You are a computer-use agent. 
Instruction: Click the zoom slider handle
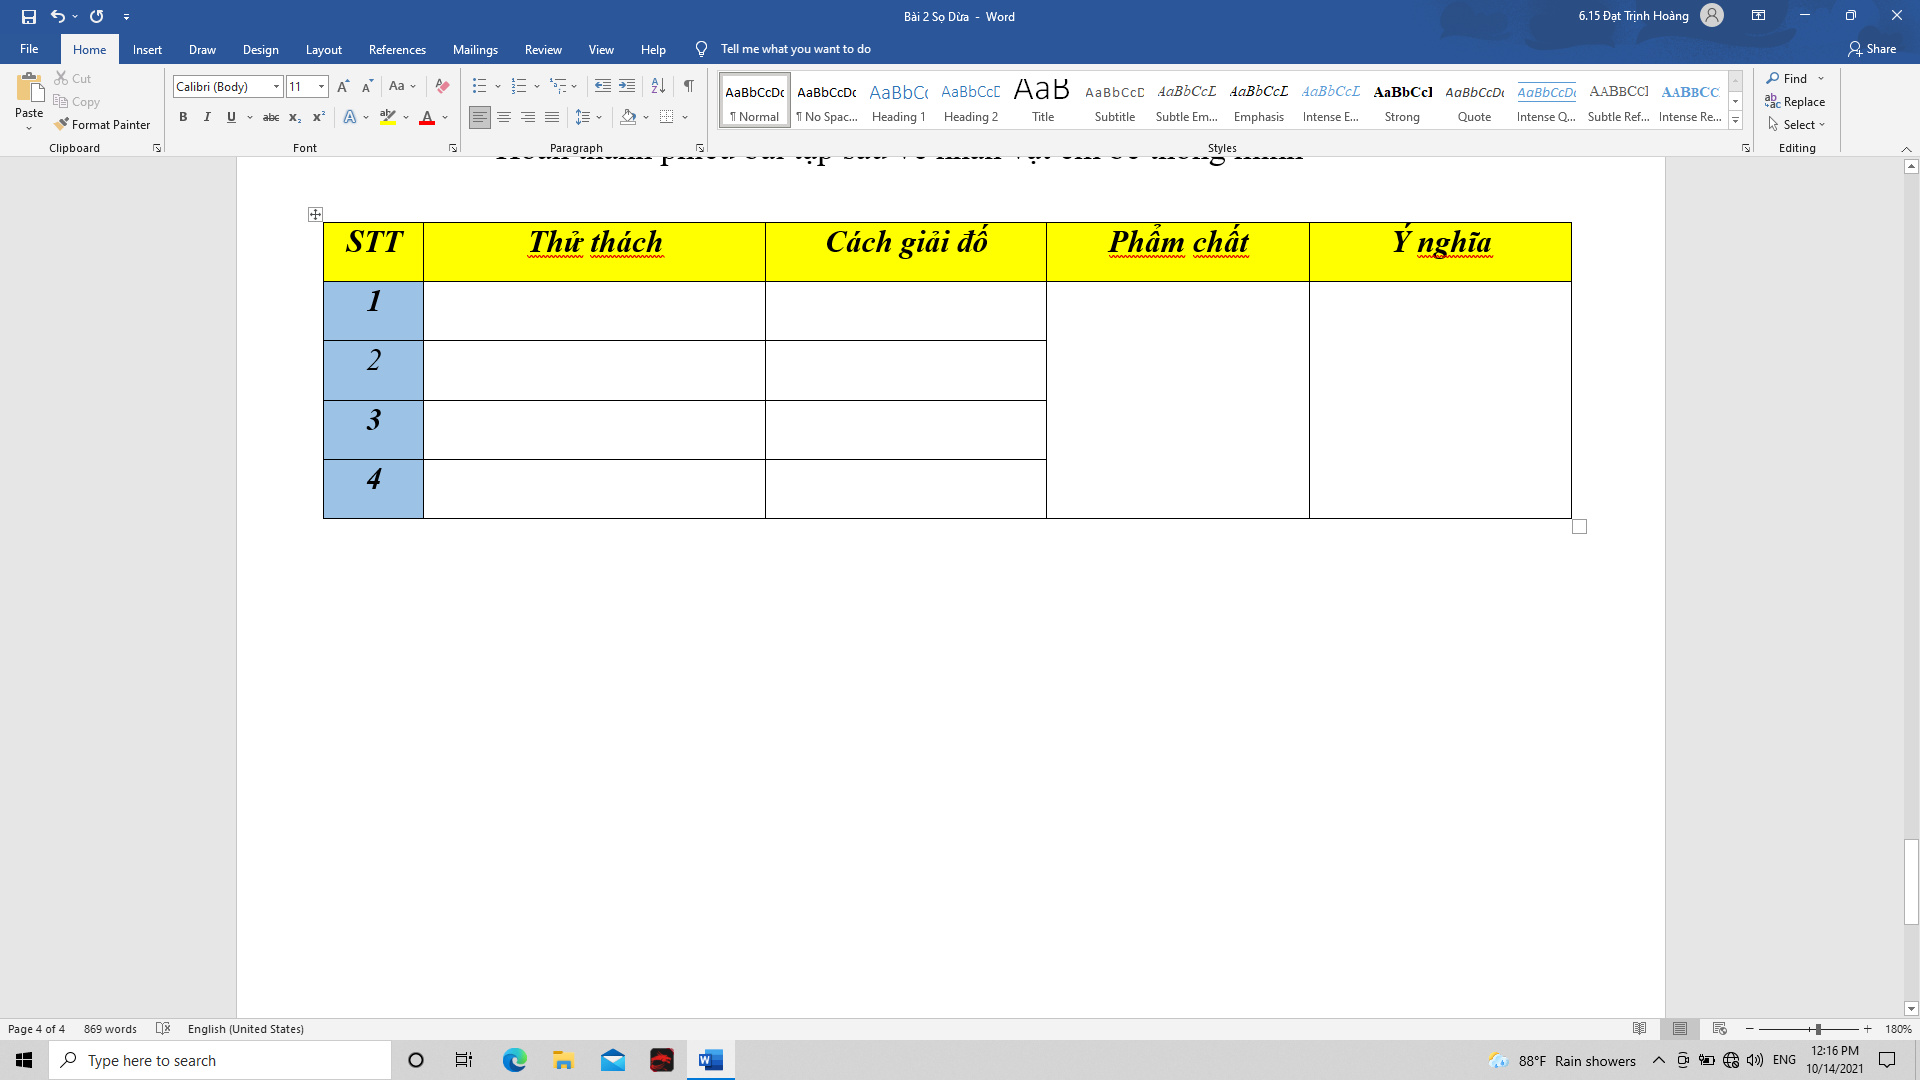click(x=1818, y=1028)
